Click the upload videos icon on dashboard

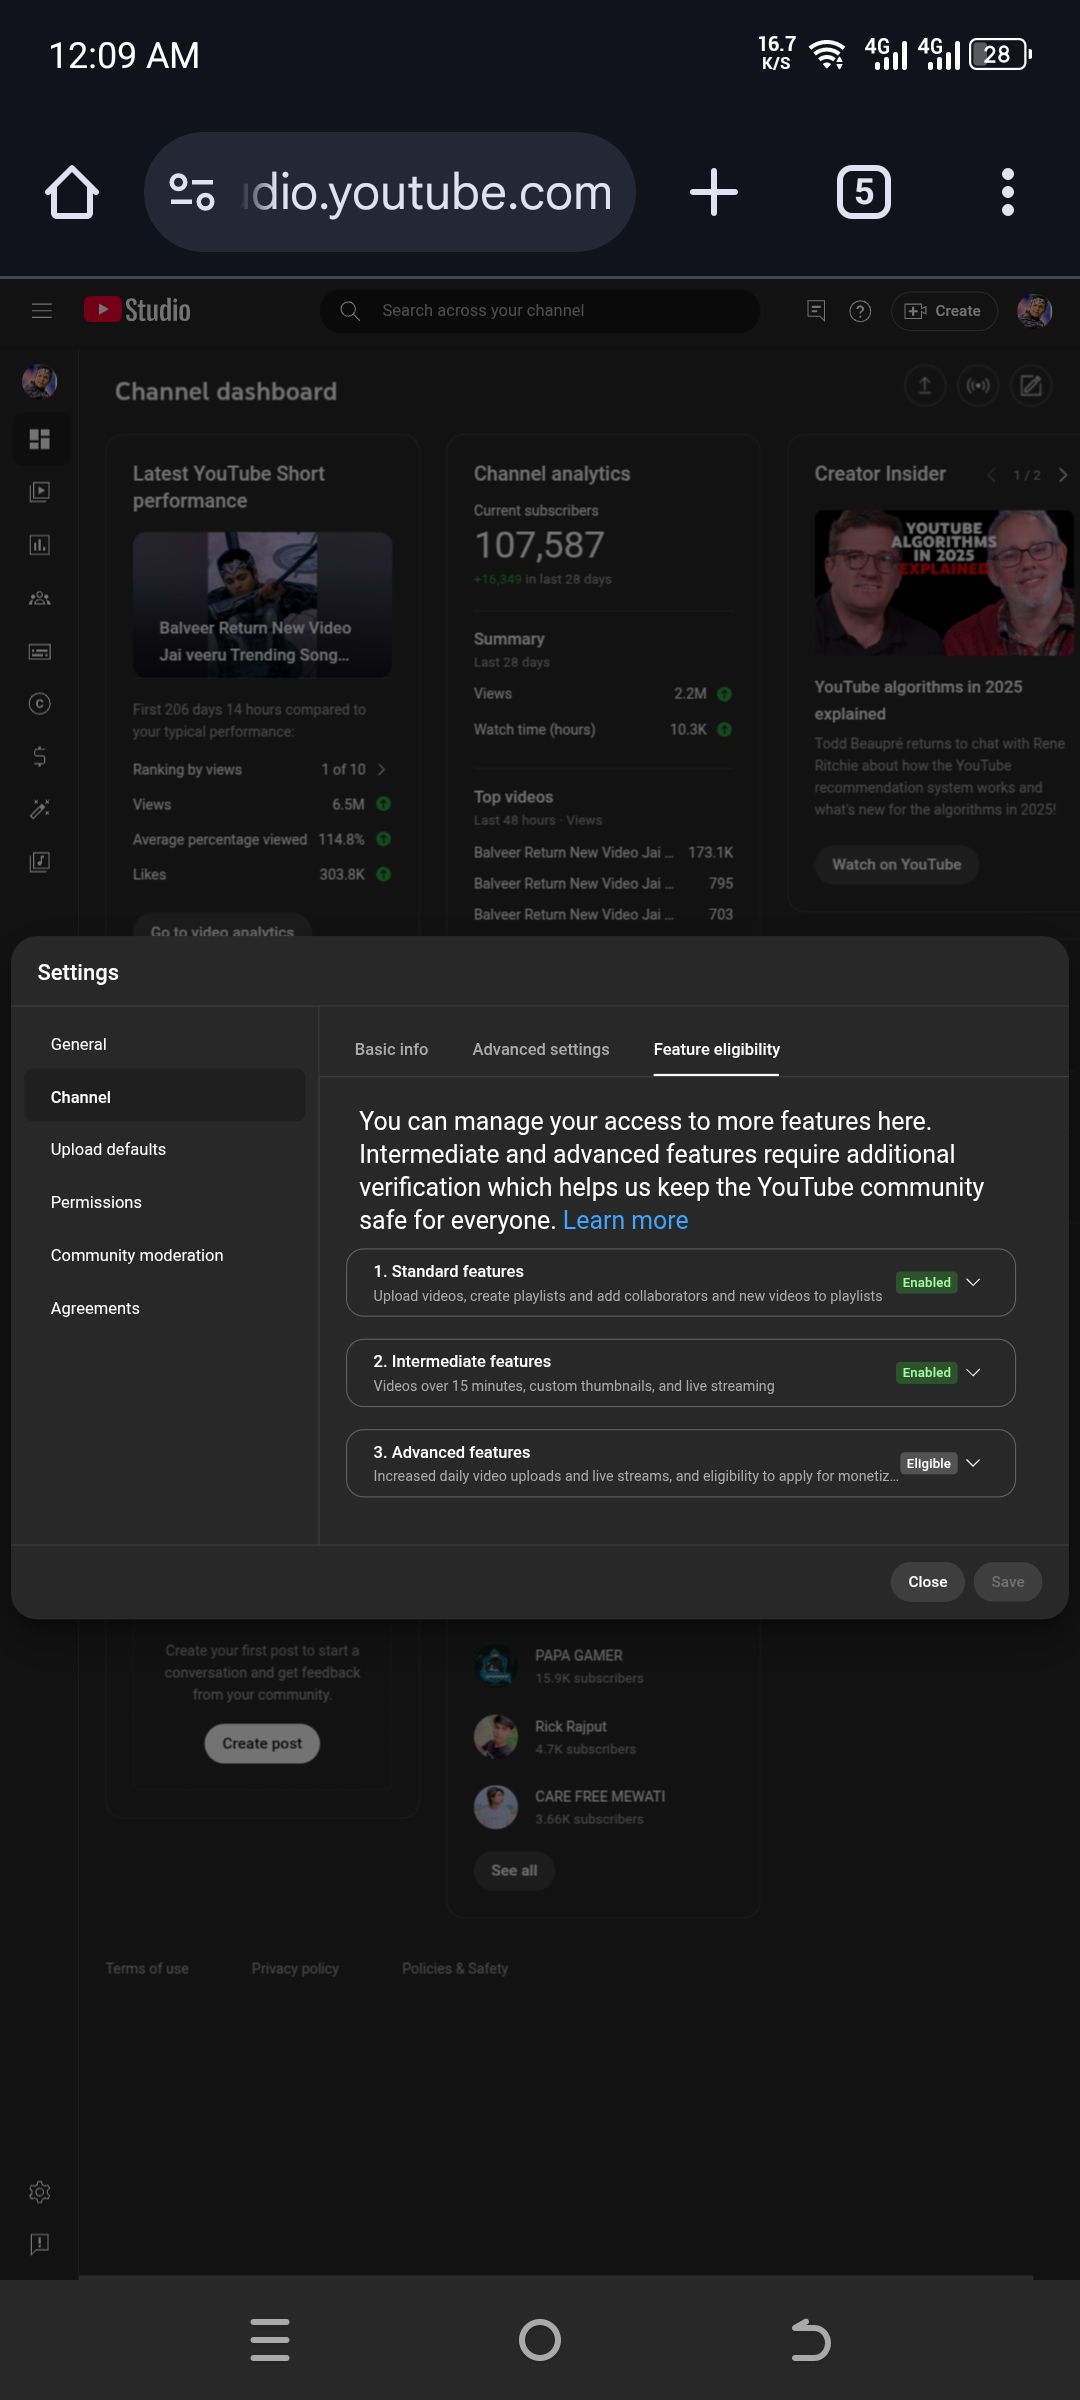(925, 386)
